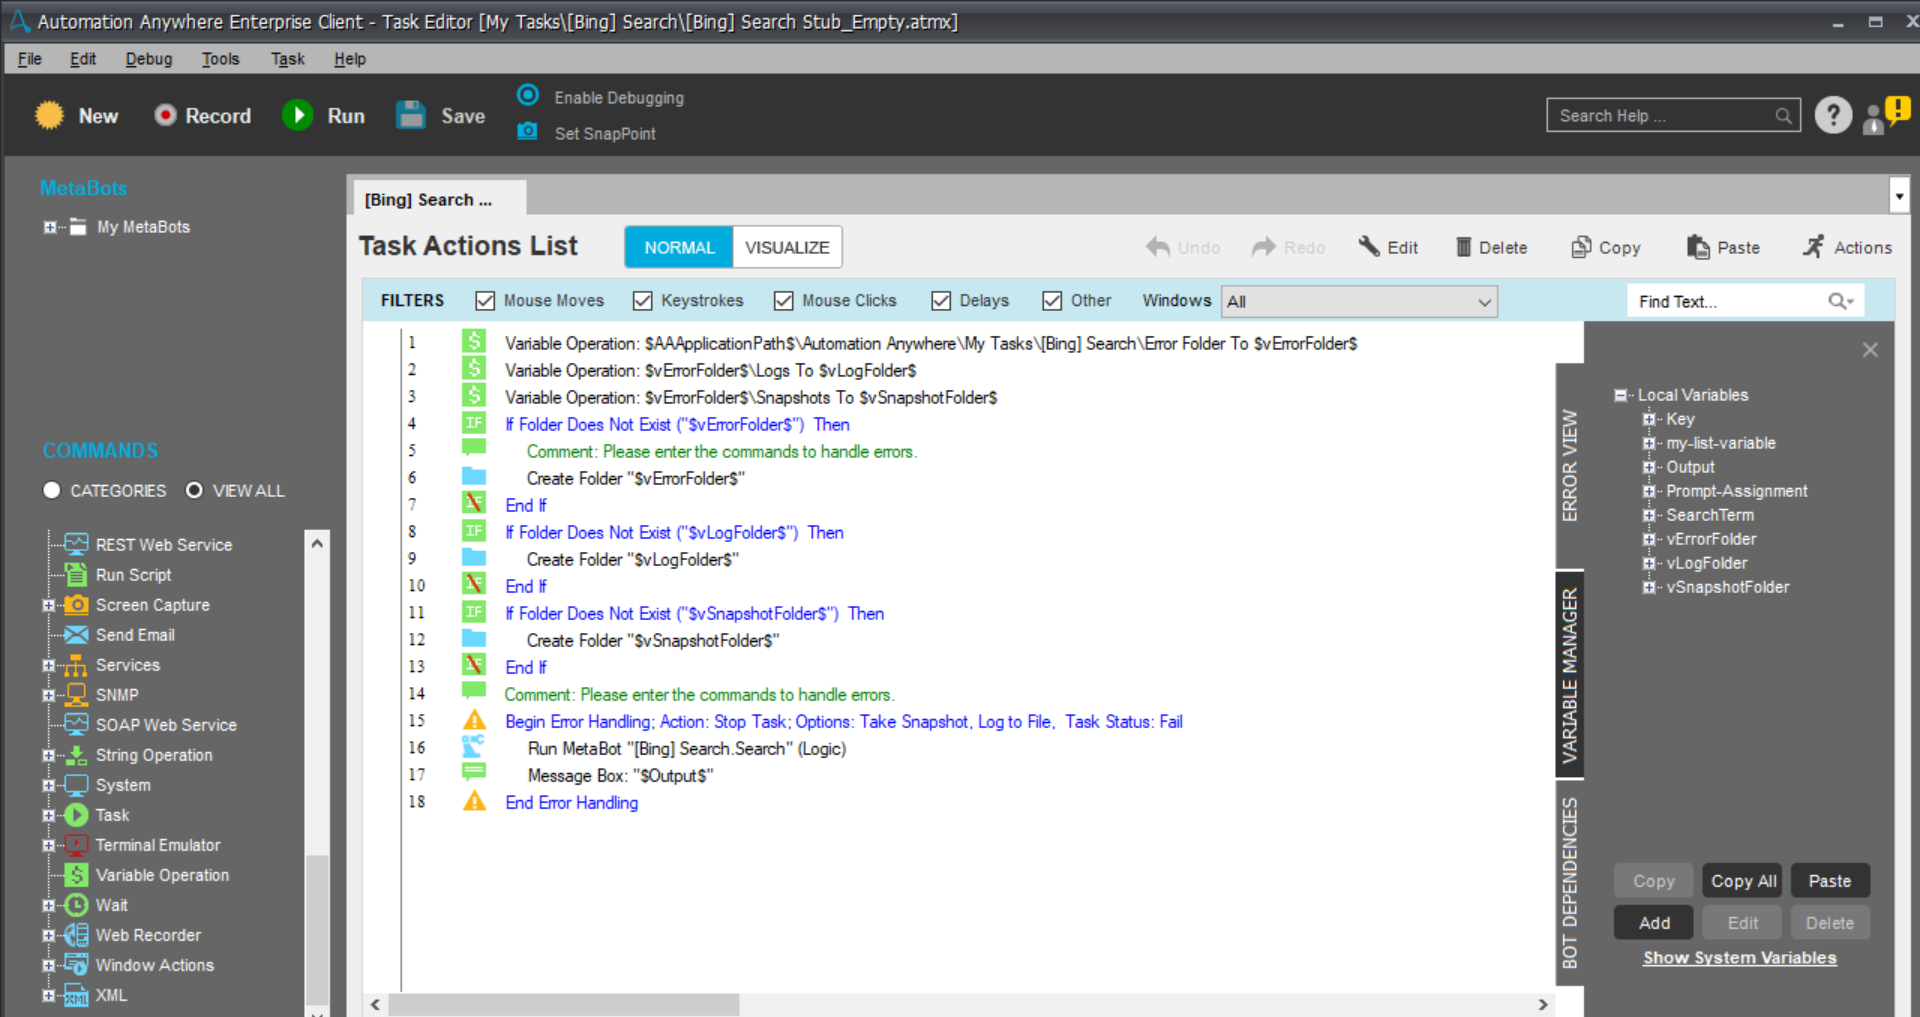Click the Undo arrow icon
The image size is (1920, 1017).
pyautogui.click(x=1158, y=247)
